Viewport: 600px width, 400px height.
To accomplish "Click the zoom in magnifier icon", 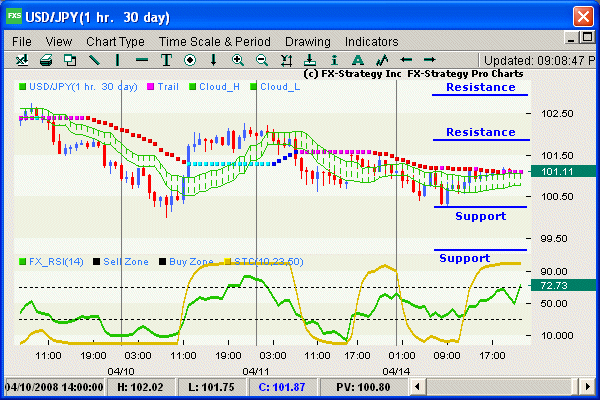I will (238, 60).
